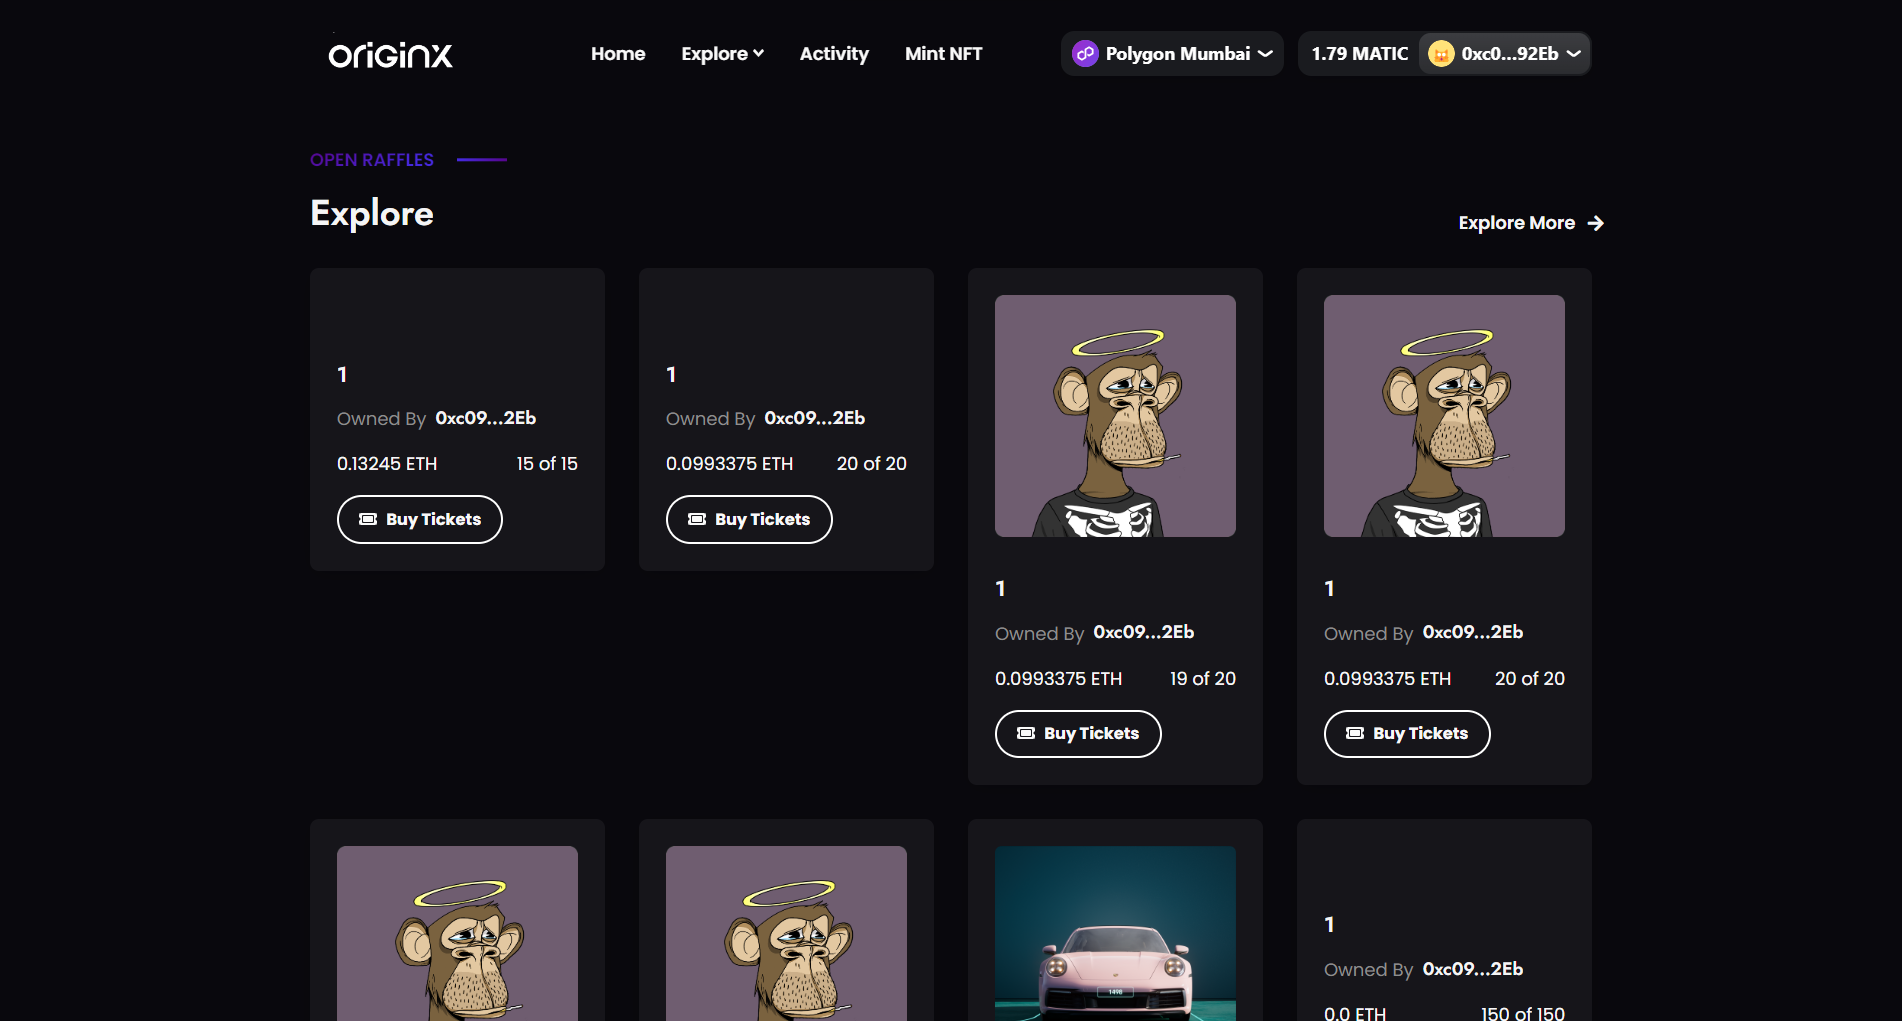Buy Tickets for the 19 of 20 raffle
Image resolution: width=1902 pixels, height=1021 pixels.
coord(1078,734)
